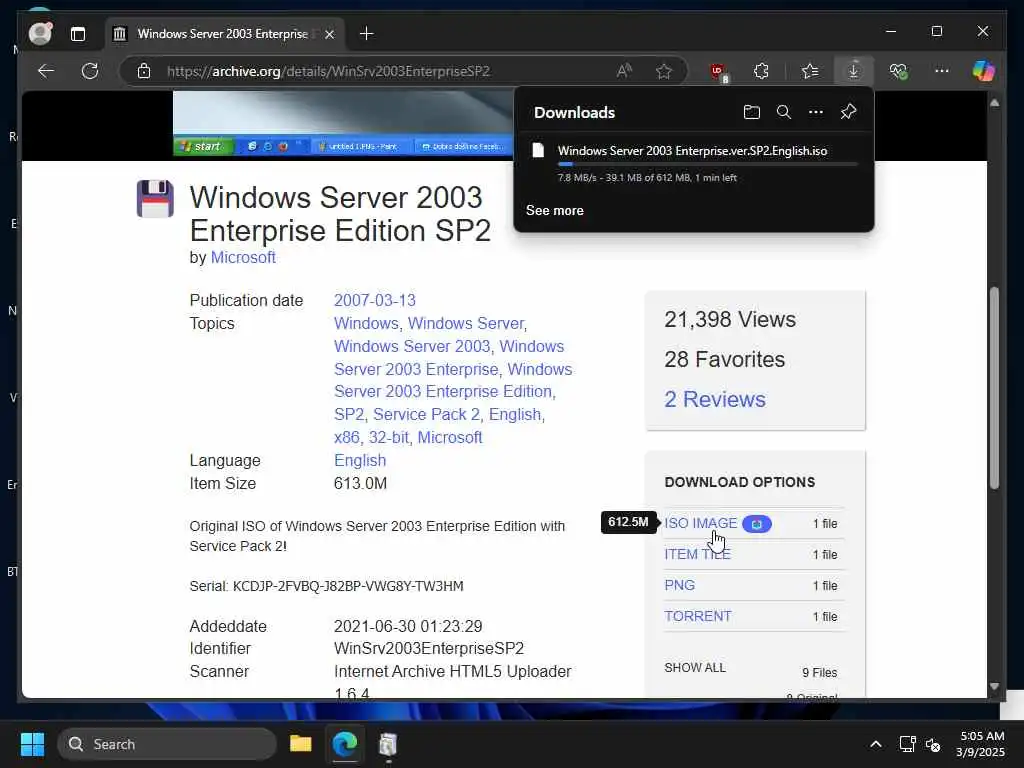Viewport: 1024px width, 768px height.
Task: Download the PNG option
Action: (x=679, y=585)
